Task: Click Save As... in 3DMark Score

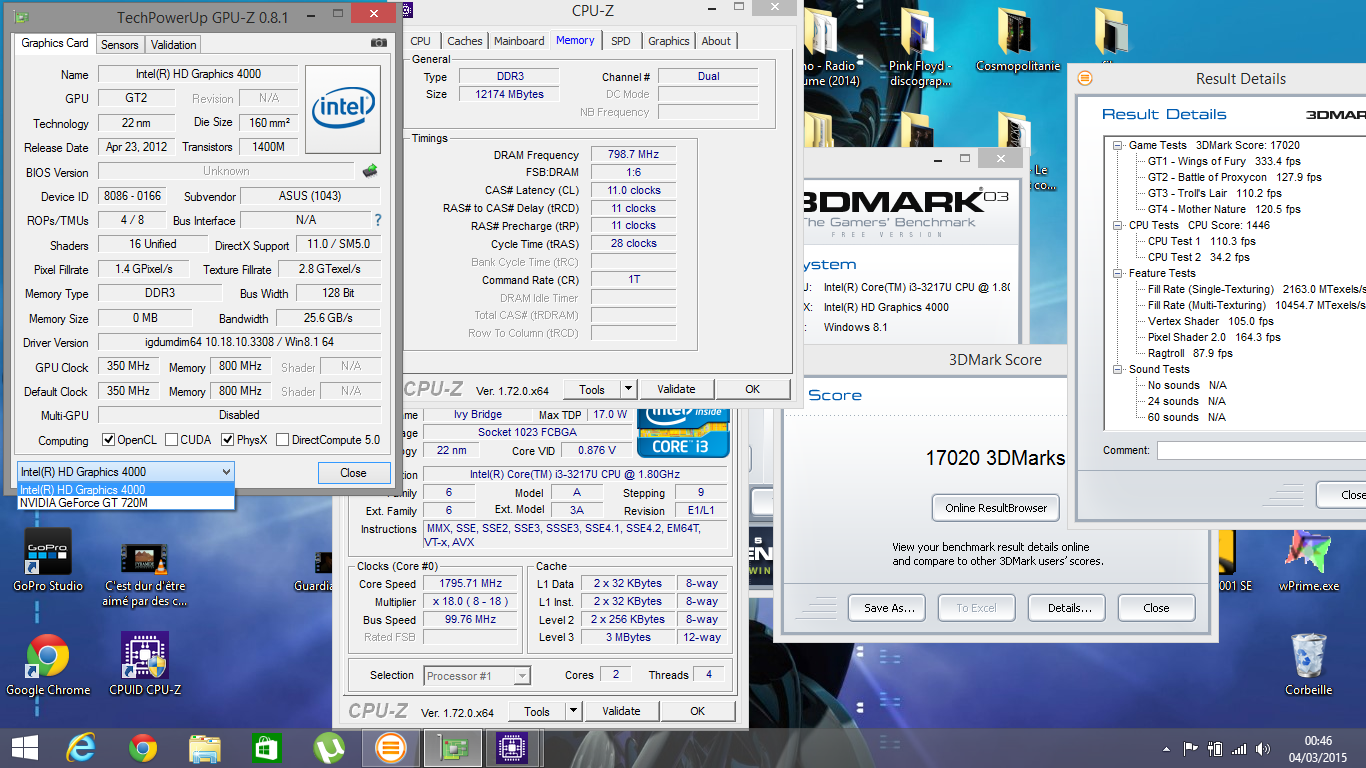Action: 889,608
